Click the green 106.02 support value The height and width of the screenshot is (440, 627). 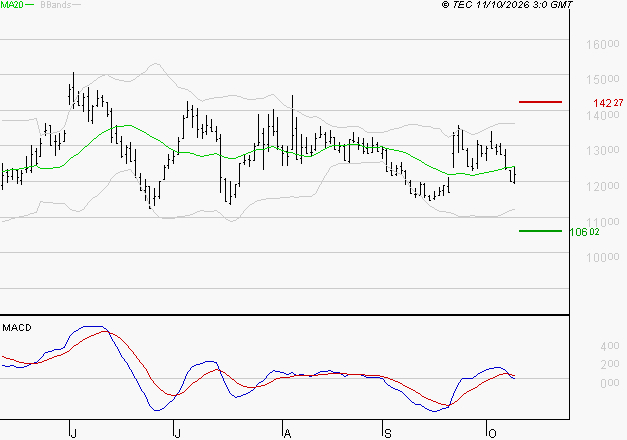pyautogui.click(x=585, y=232)
